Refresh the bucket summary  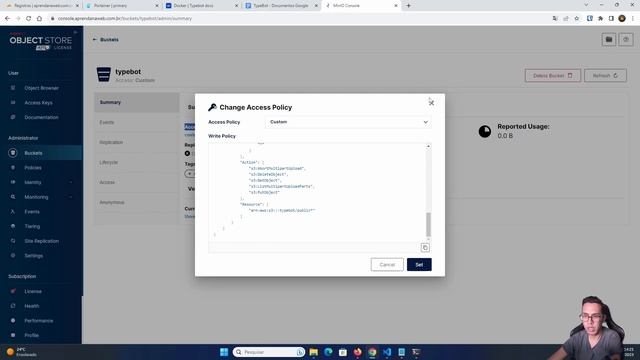605,76
